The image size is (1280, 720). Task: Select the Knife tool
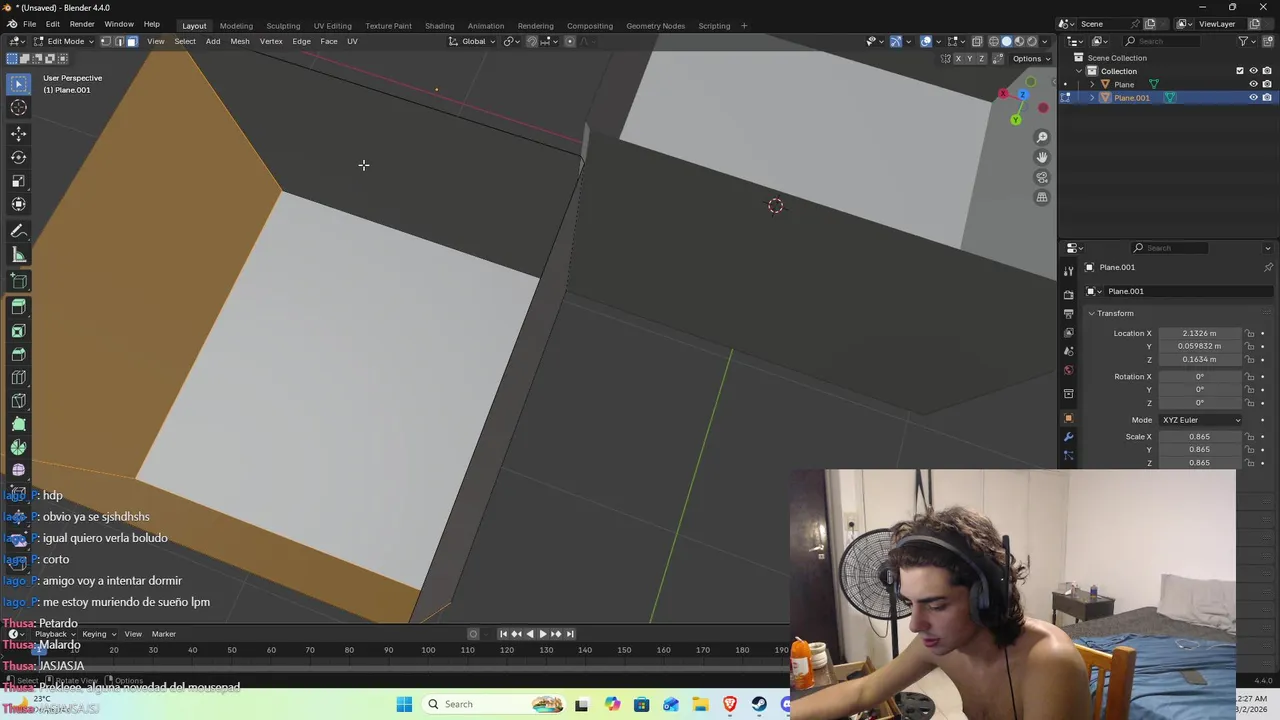(x=18, y=401)
